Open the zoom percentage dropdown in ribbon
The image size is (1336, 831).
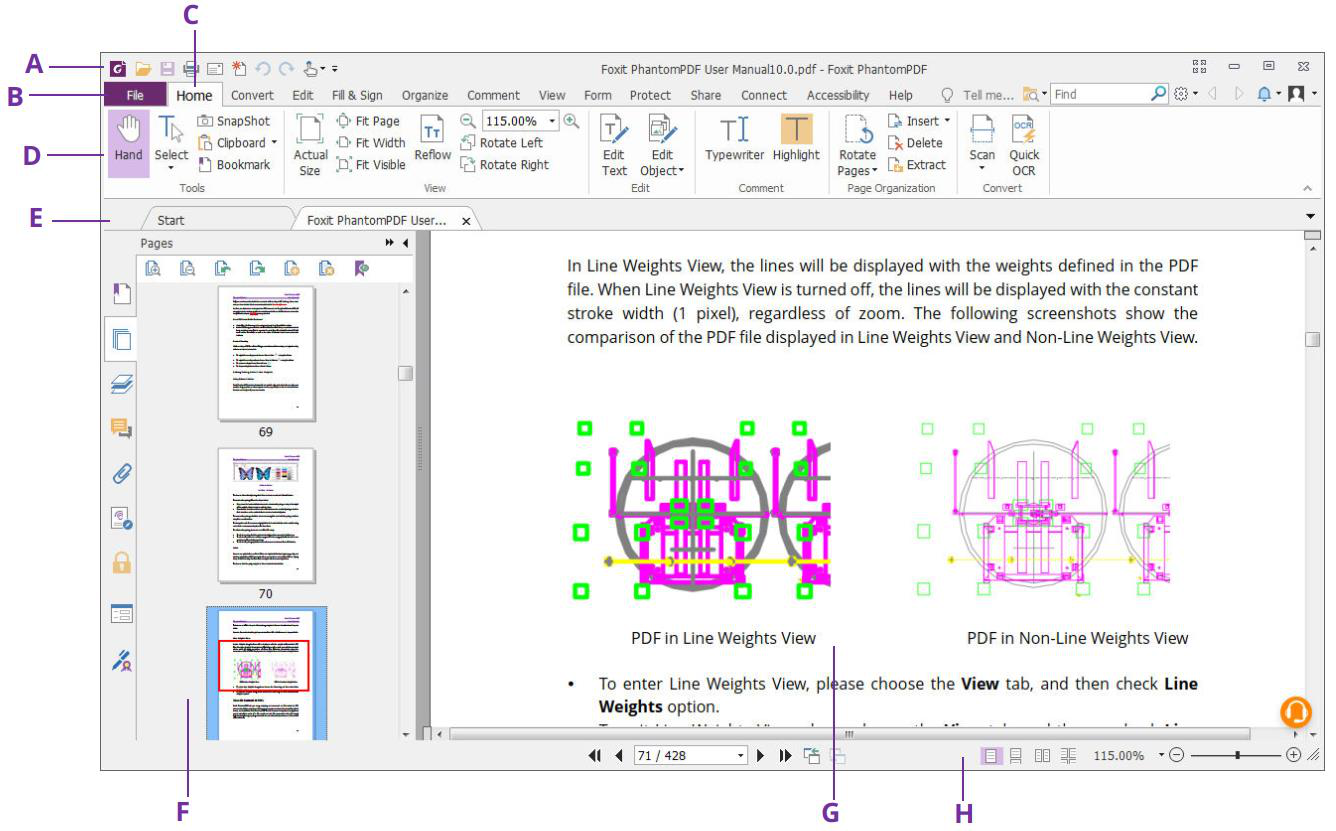[553, 121]
